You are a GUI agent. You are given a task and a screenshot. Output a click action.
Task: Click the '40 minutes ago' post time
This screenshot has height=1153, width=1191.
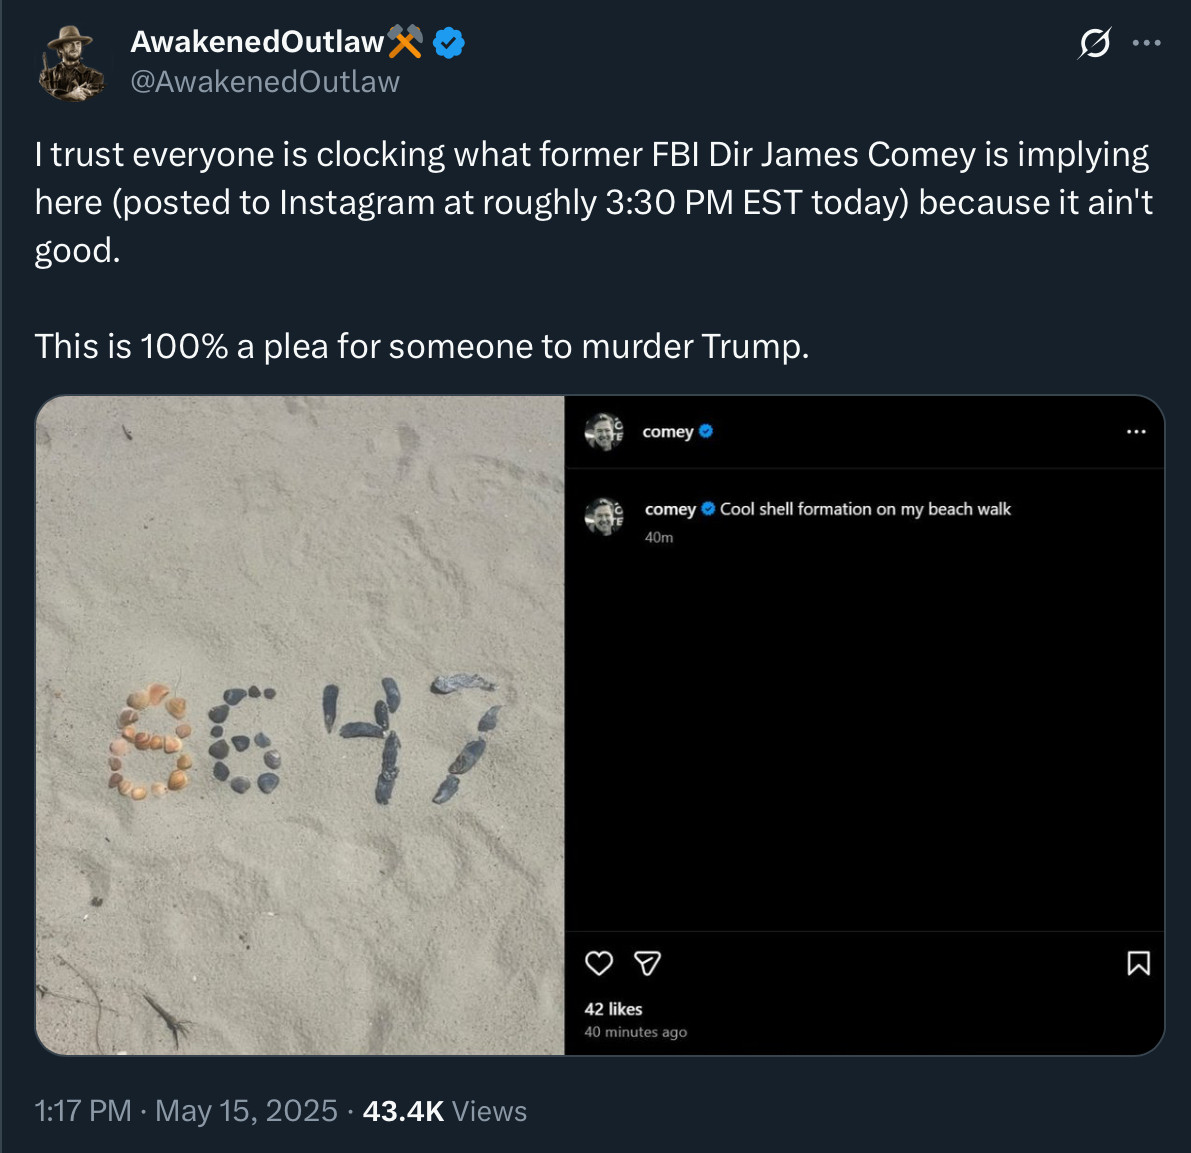pos(635,1032)
